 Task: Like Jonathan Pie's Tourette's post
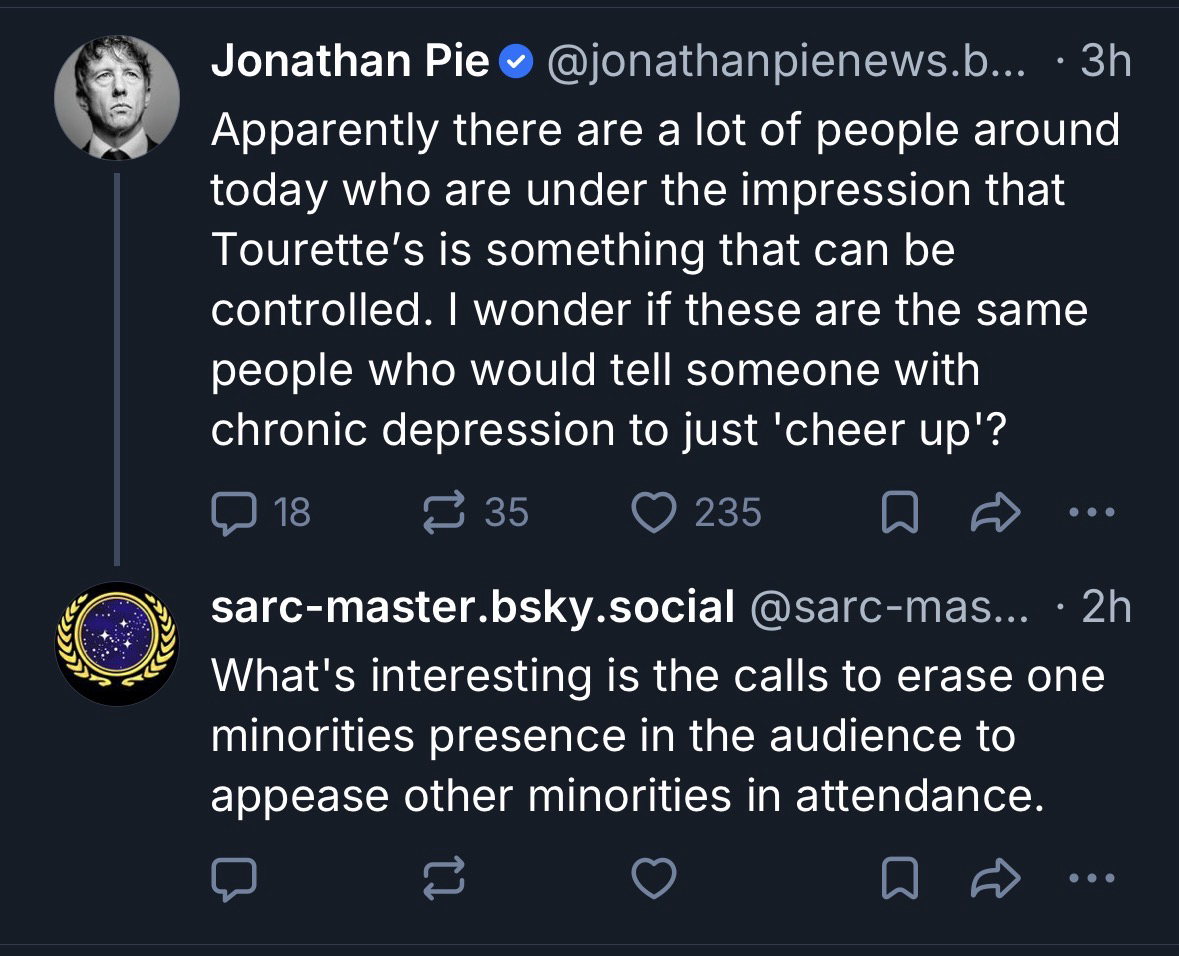tap(656, 513)
